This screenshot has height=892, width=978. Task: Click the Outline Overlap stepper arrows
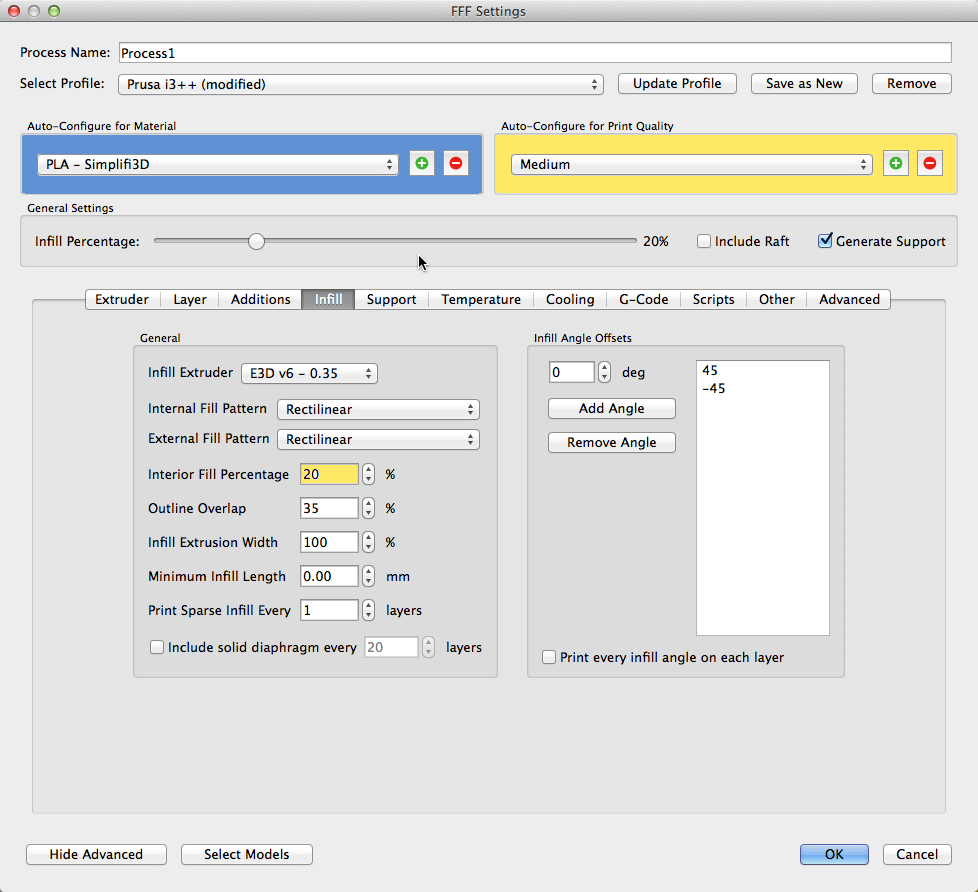(369, 508)
